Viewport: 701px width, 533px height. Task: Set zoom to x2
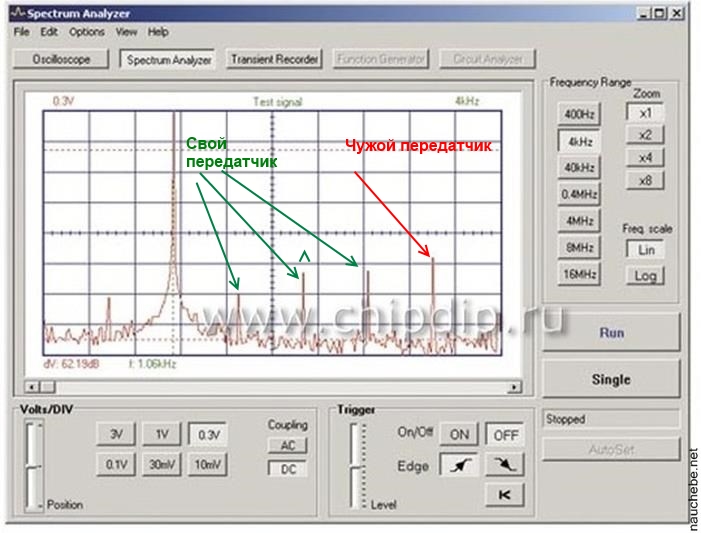point(645,135)
